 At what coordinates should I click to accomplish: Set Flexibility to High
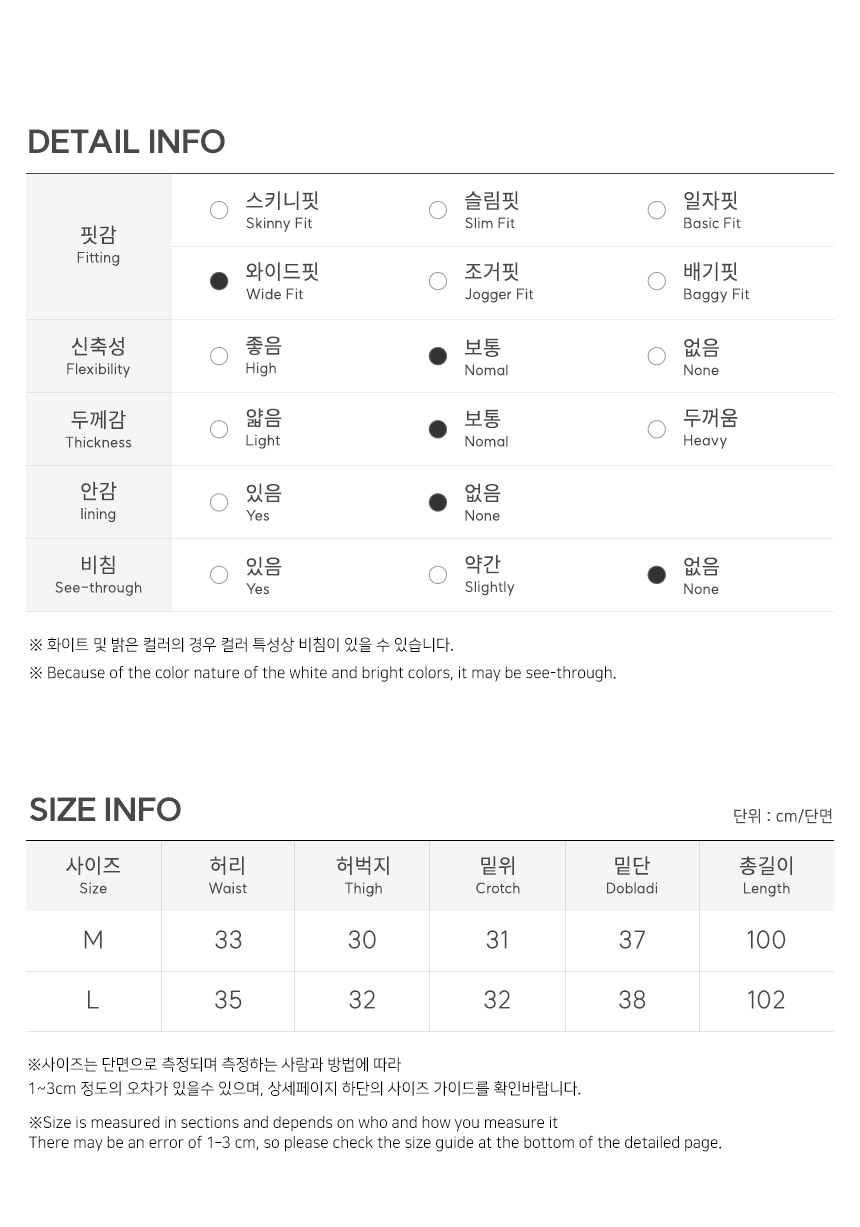tap(219, 356)
